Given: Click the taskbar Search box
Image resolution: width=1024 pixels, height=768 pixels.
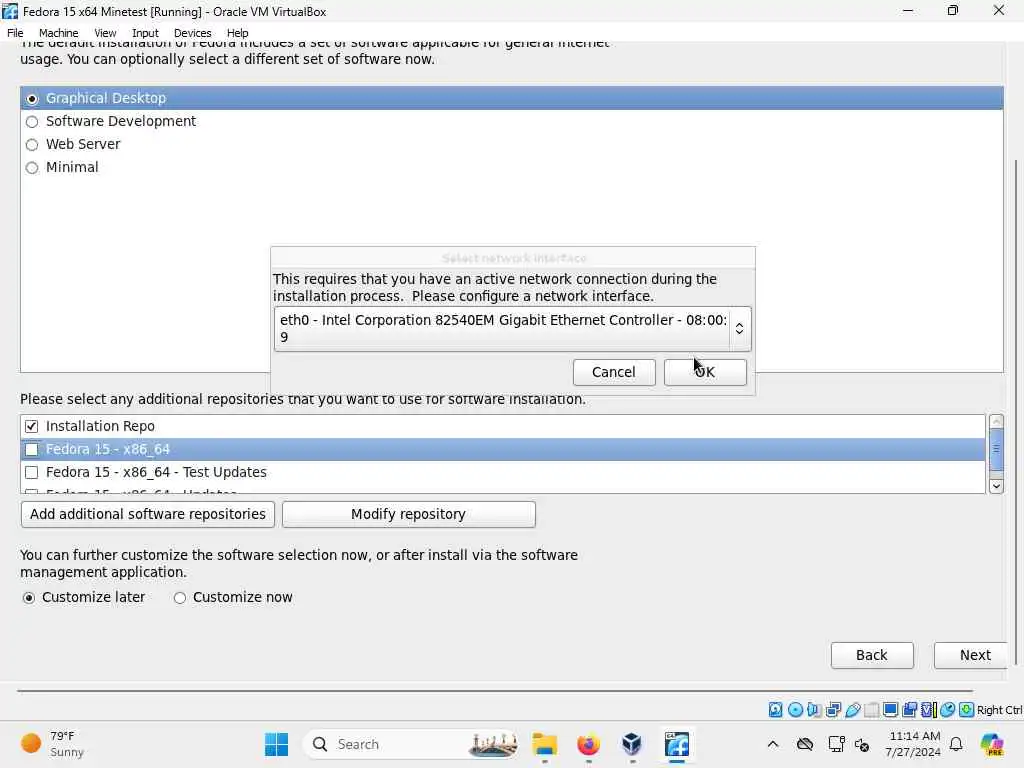Looking at the screenshot, I should click(x=411, y=744).
